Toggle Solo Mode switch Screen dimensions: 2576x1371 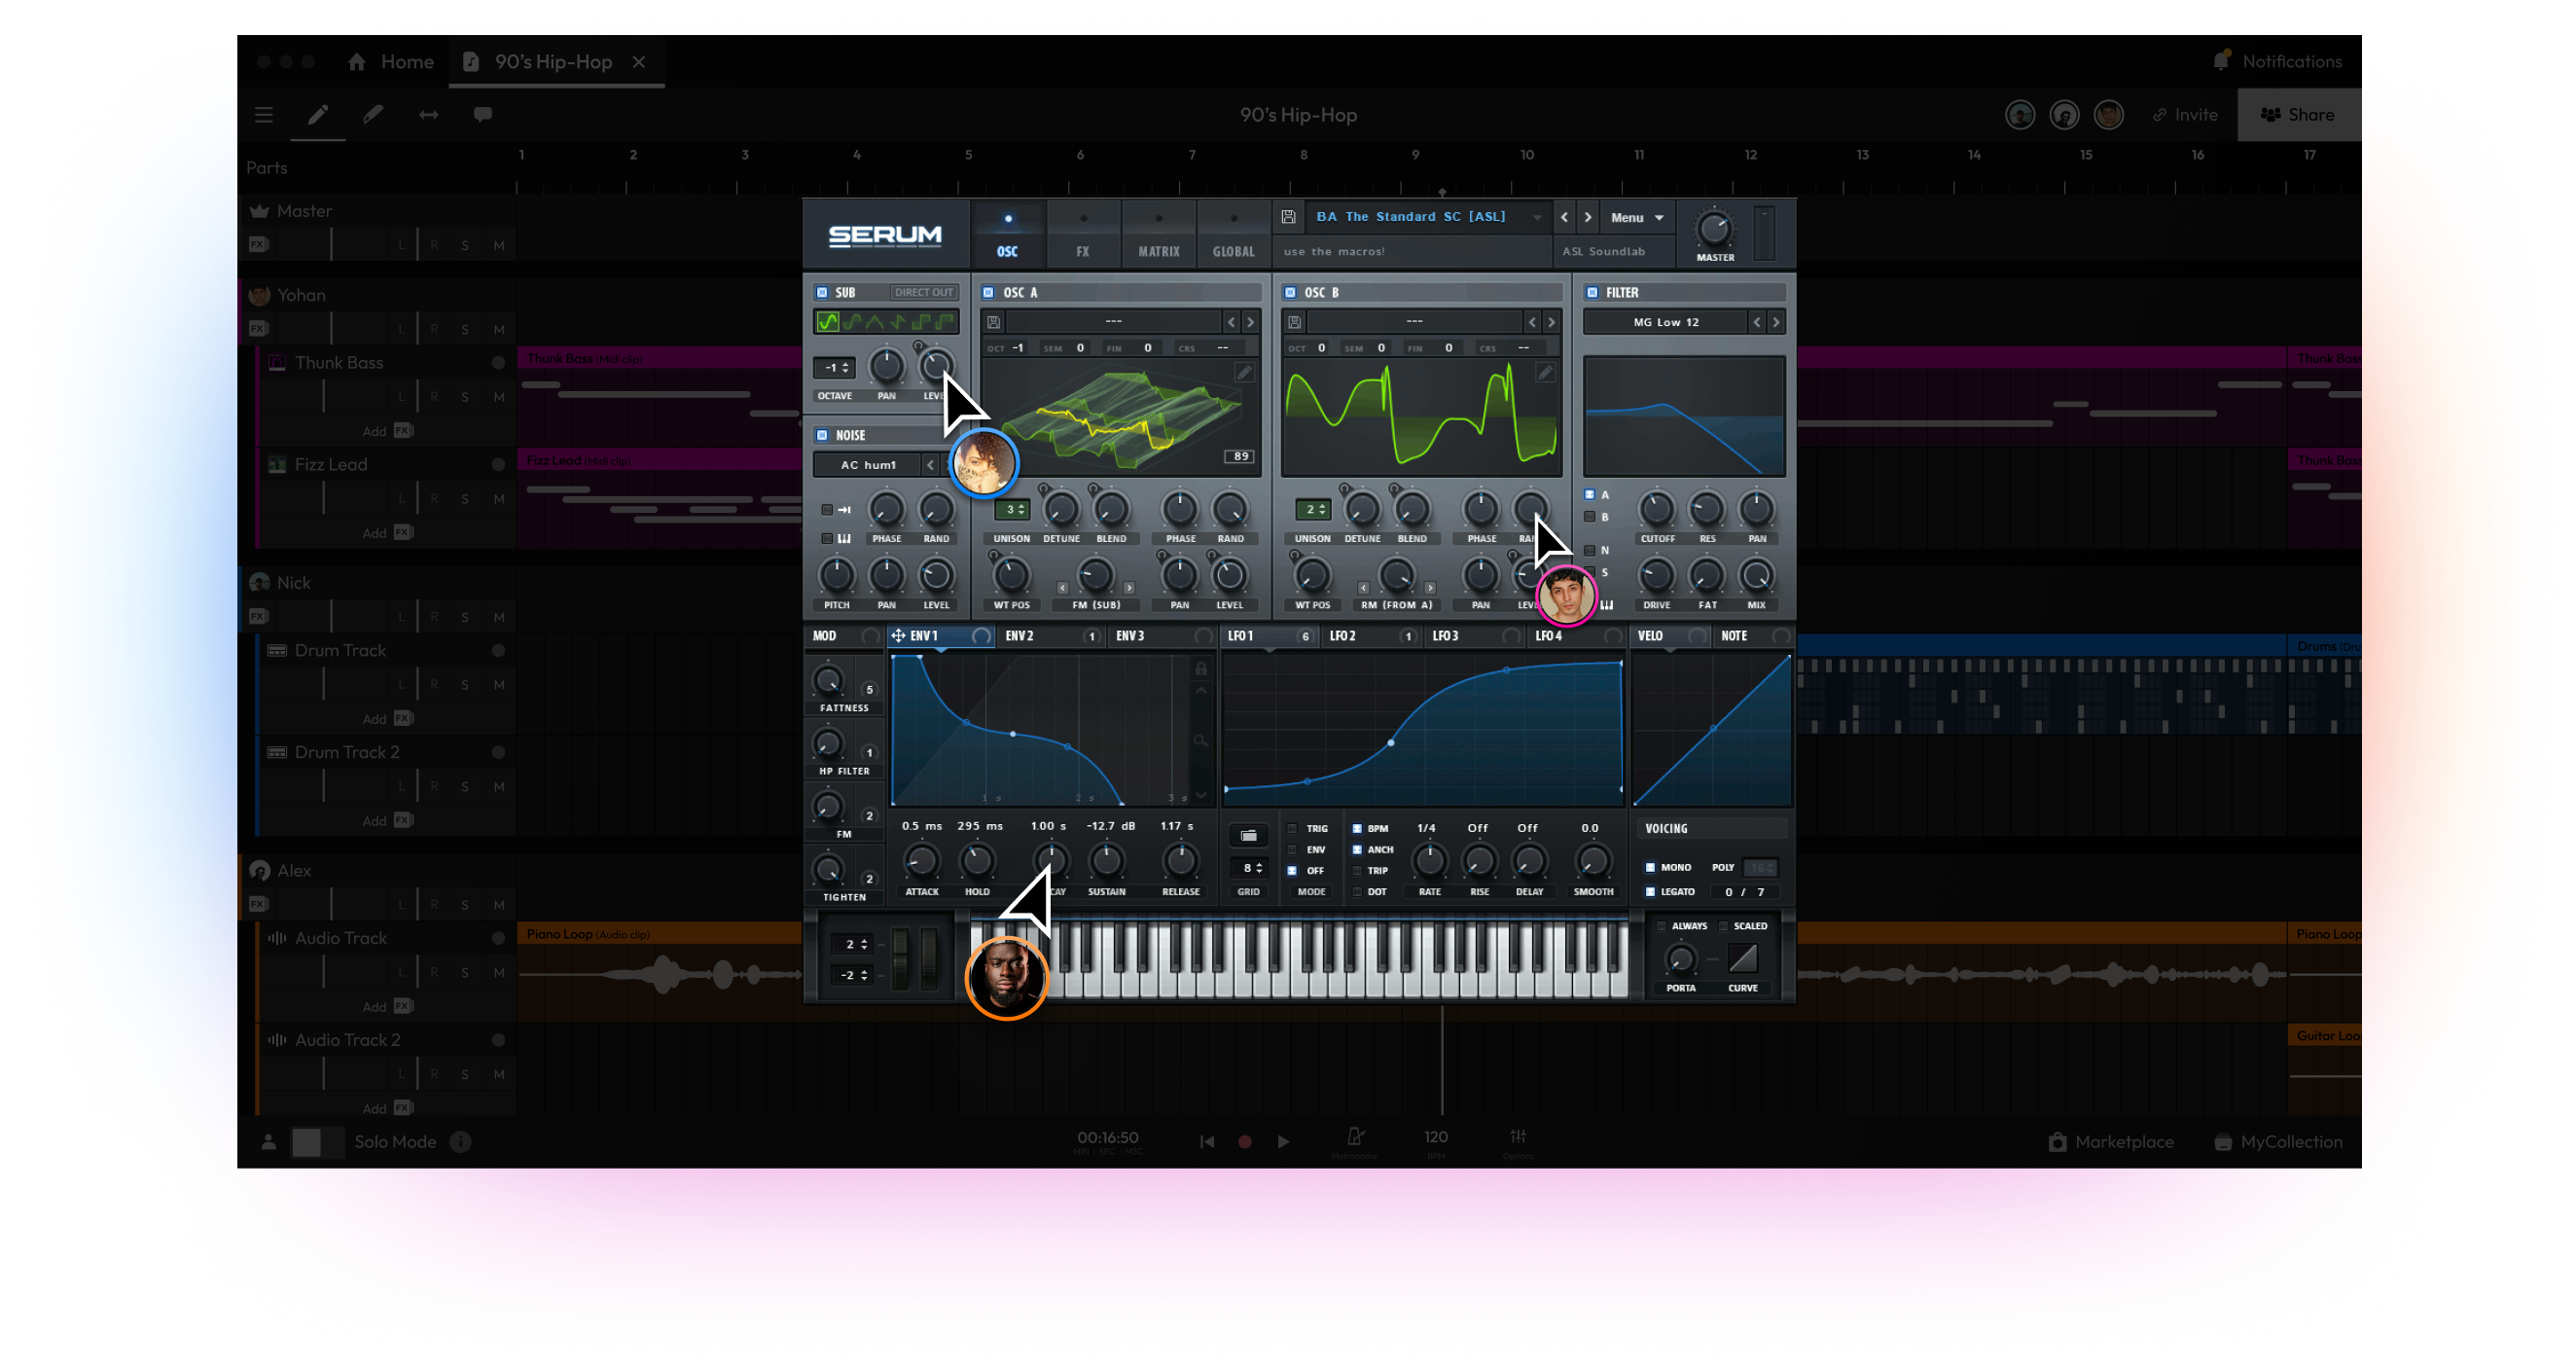click(x=317, y=1143)
